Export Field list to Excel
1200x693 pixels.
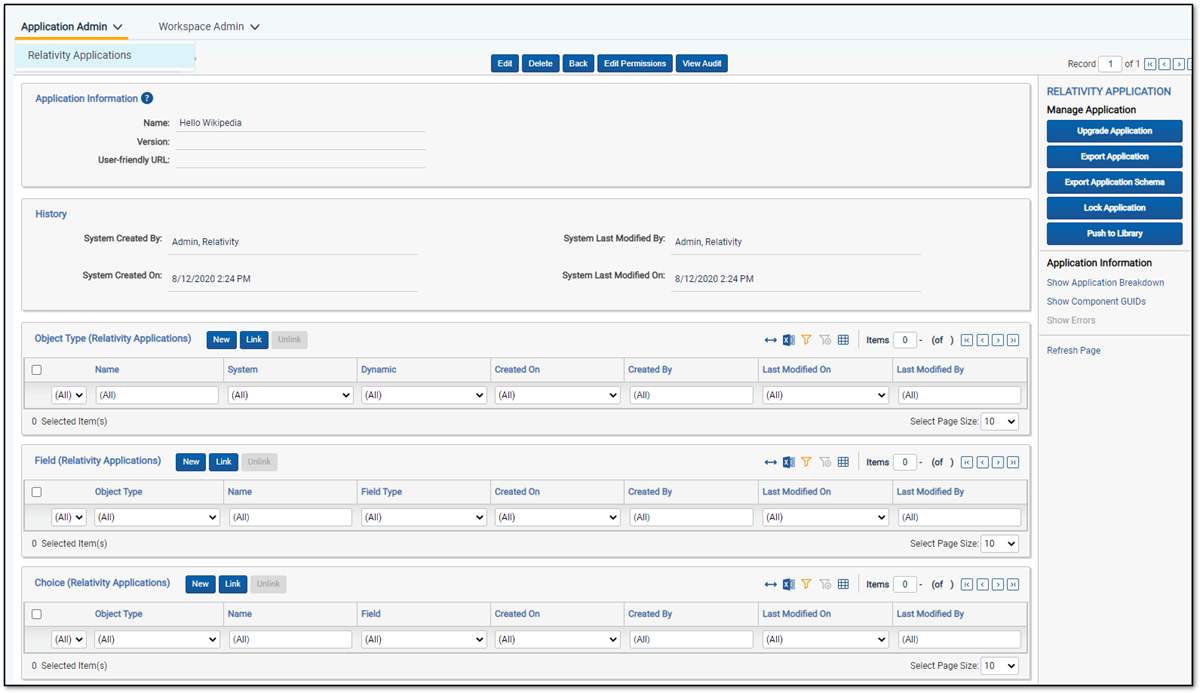tap(788, 462)
